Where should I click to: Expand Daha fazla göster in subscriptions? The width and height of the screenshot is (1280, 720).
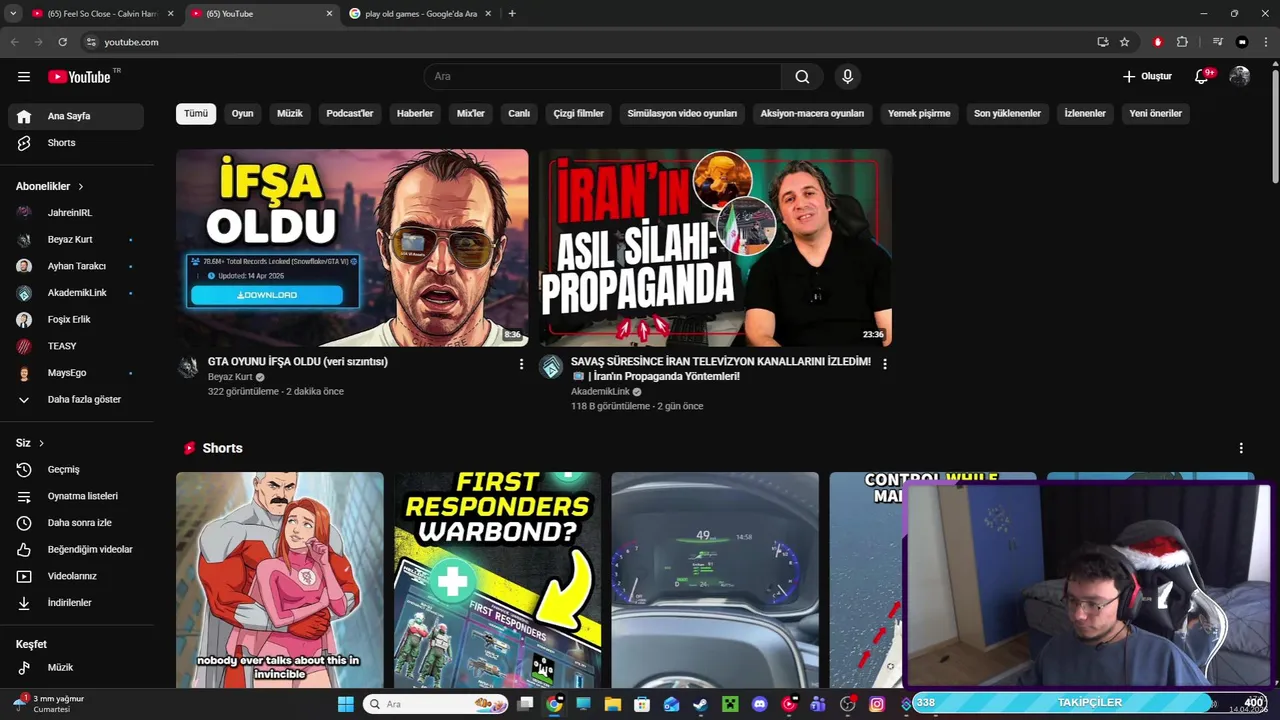pyautogui.click(x=76, y=400)
